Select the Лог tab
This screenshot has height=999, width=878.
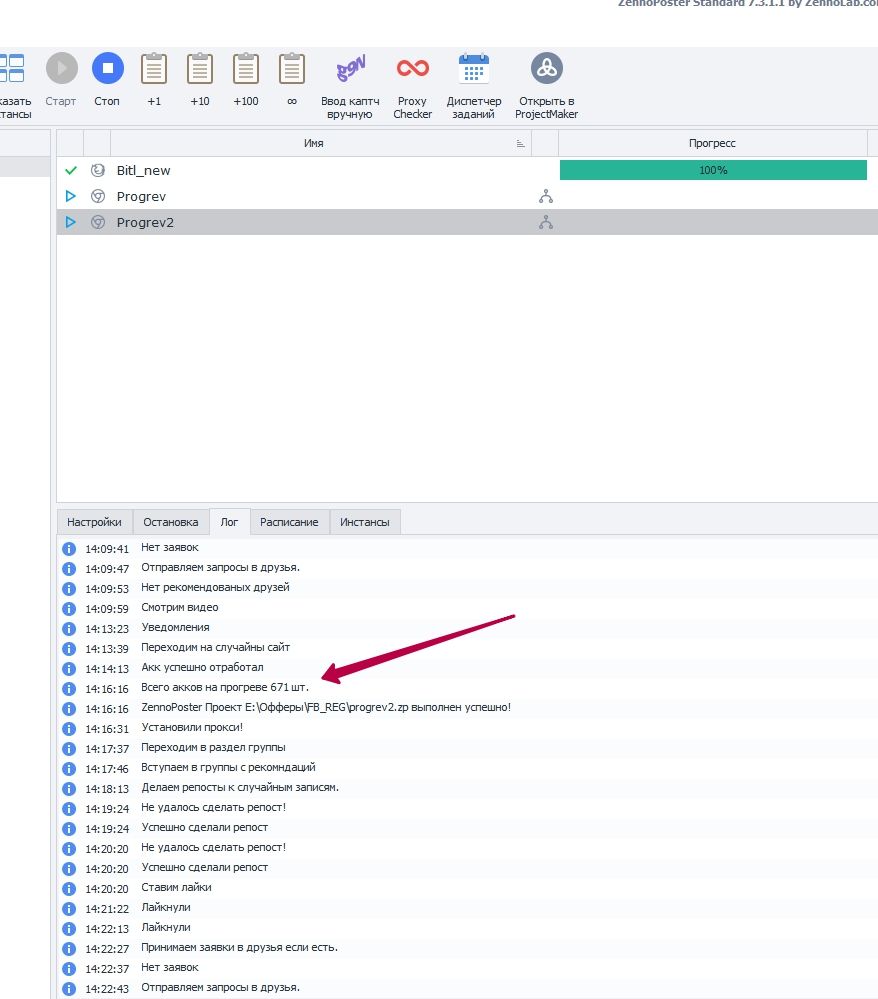(x=229, y=522)
